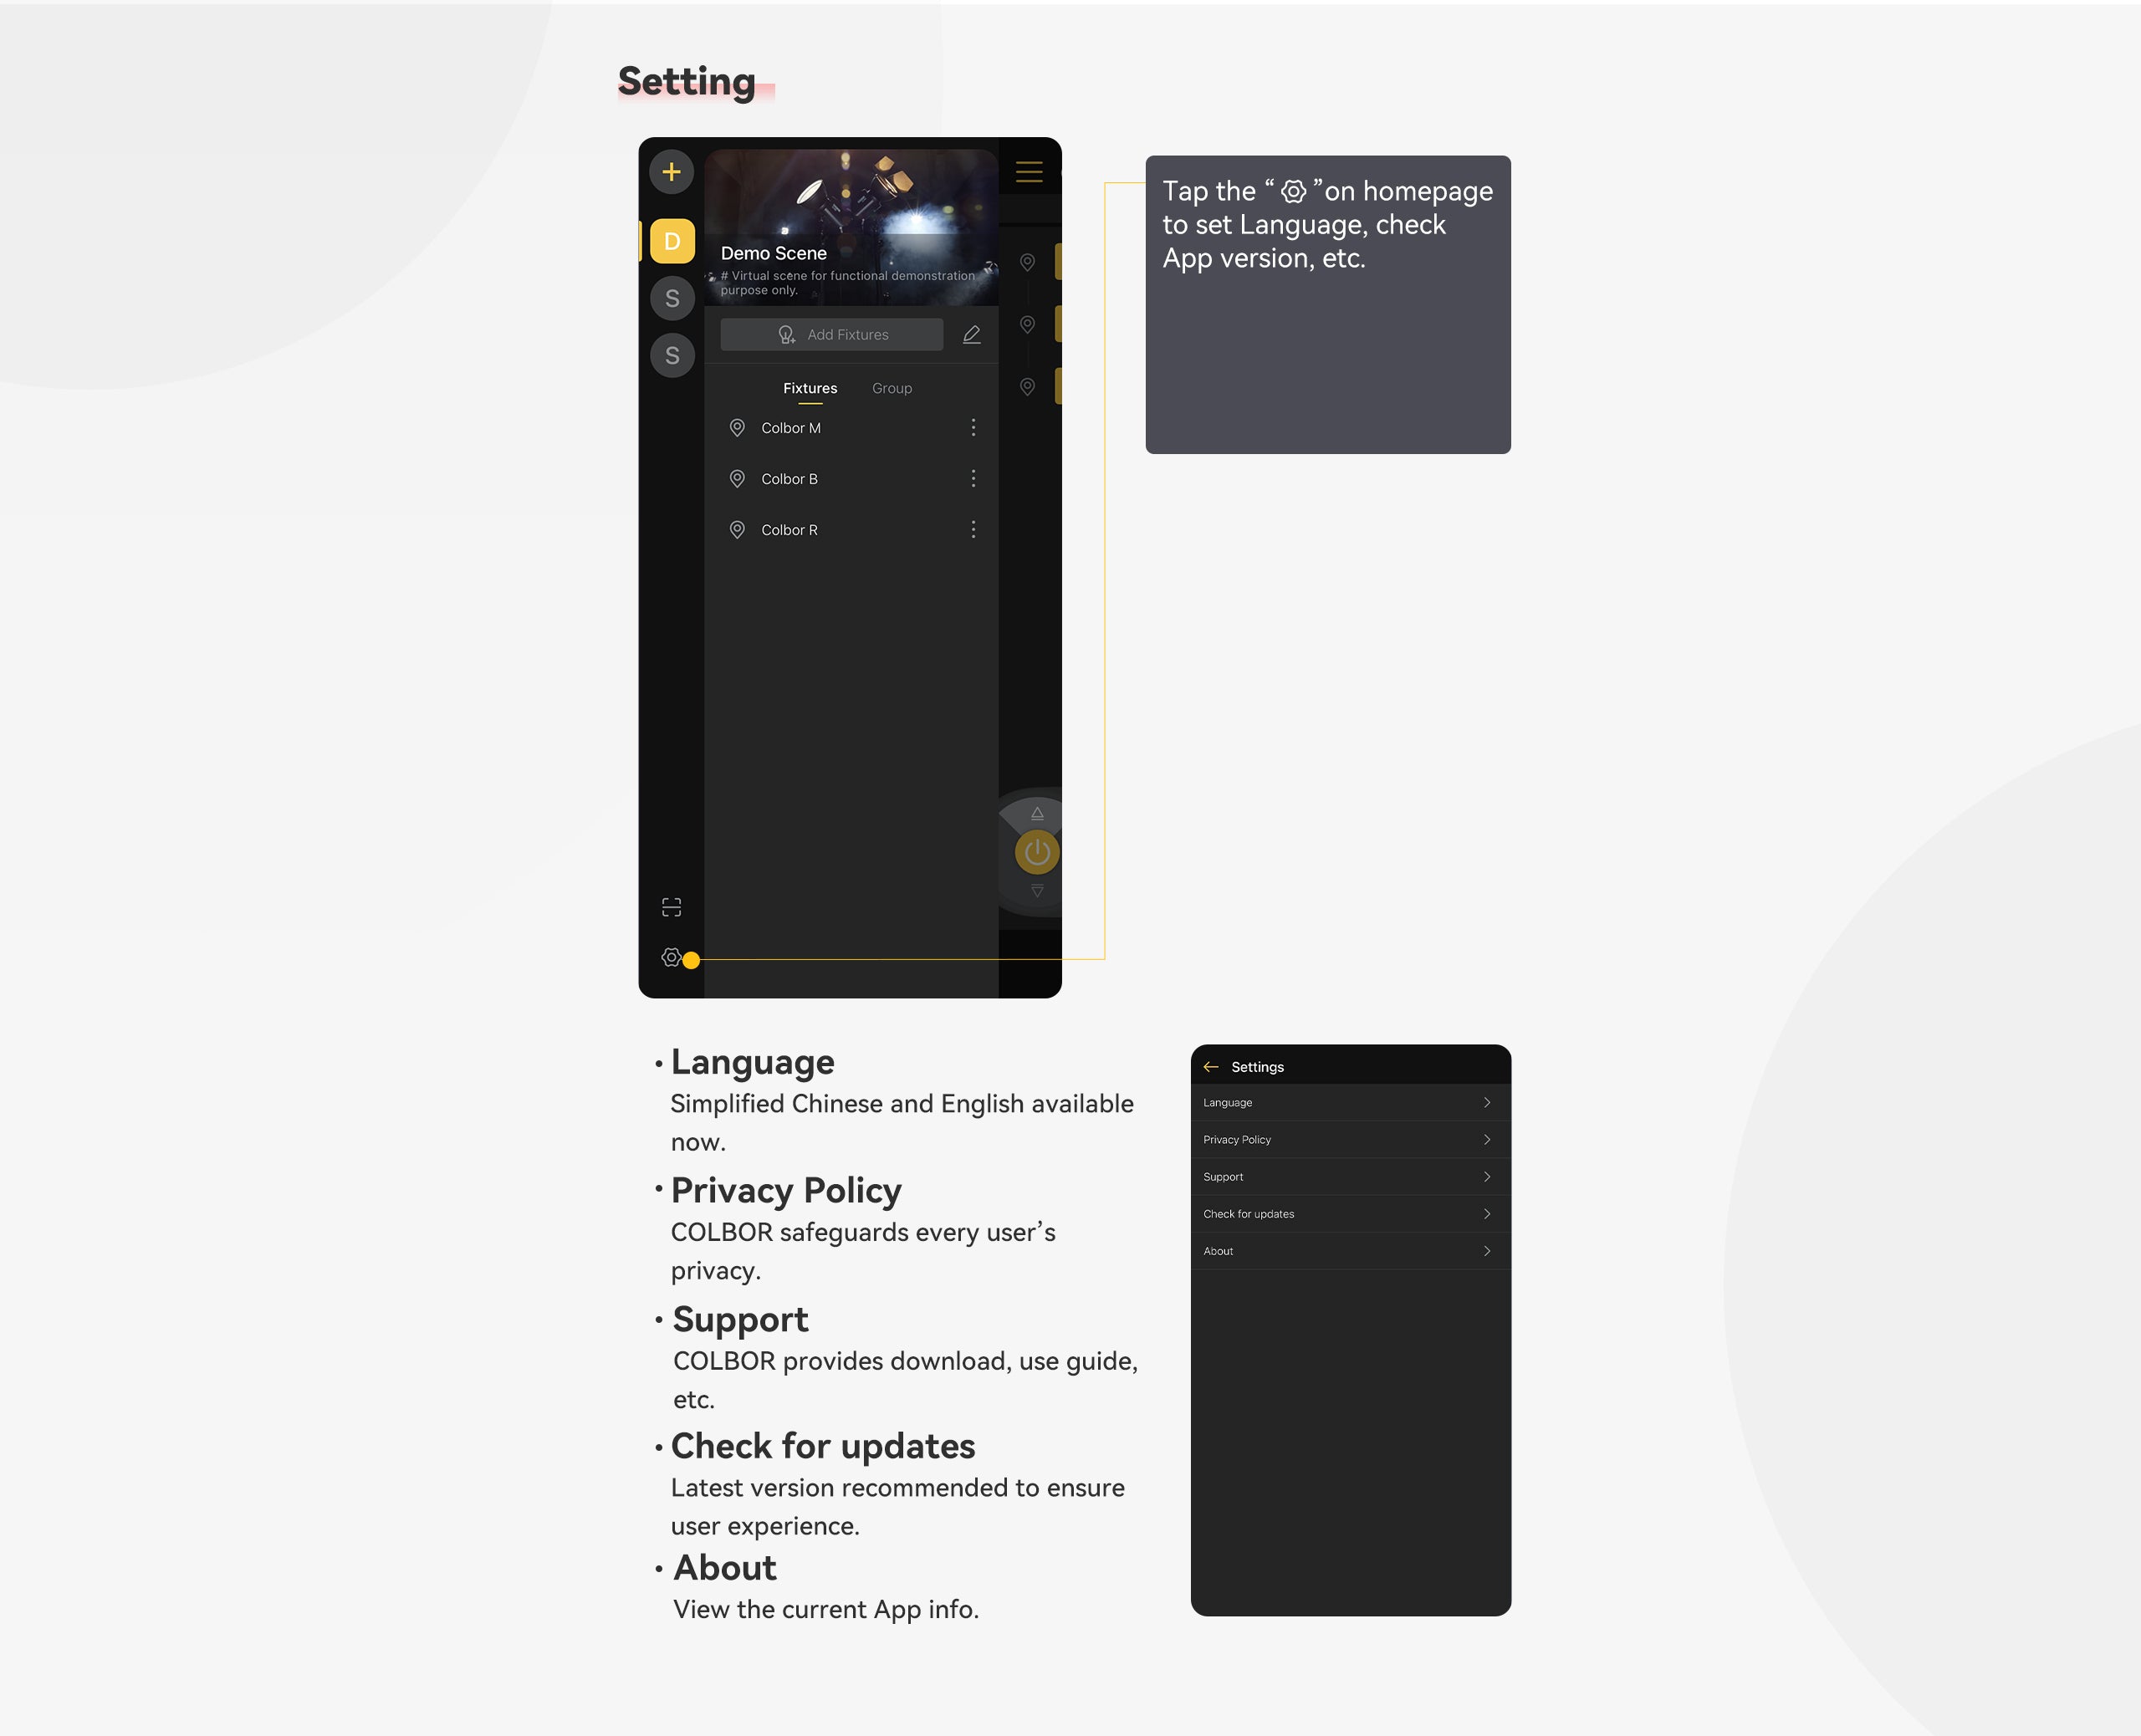Viewport: 2141px width, 1736px height.
Task: Expand the Privacy Policy settings entry
Action: [x=1349, y=1139]
